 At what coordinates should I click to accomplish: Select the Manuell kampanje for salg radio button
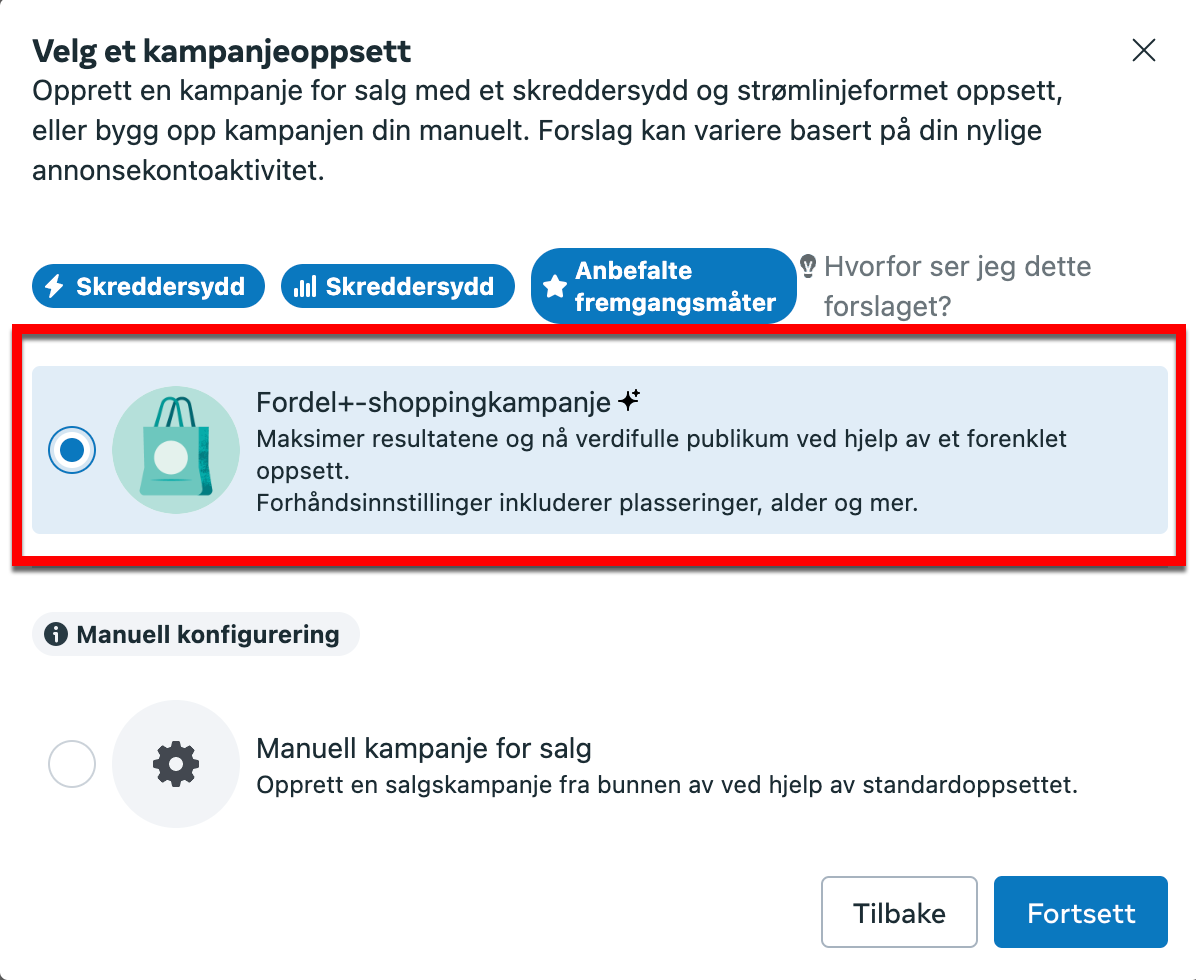72,765
